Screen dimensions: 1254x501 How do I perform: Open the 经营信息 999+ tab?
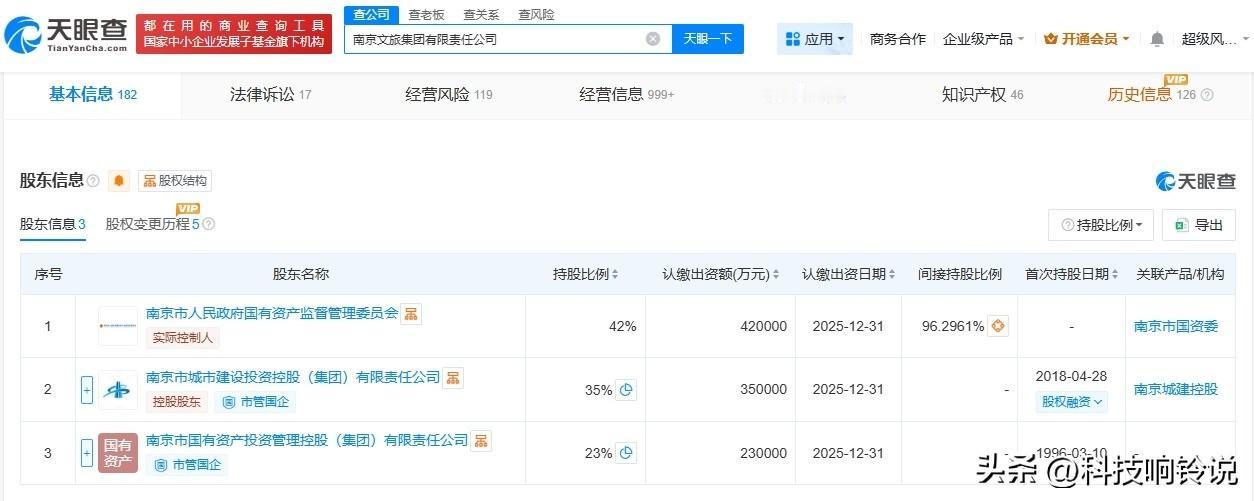(x=627, y=94)
